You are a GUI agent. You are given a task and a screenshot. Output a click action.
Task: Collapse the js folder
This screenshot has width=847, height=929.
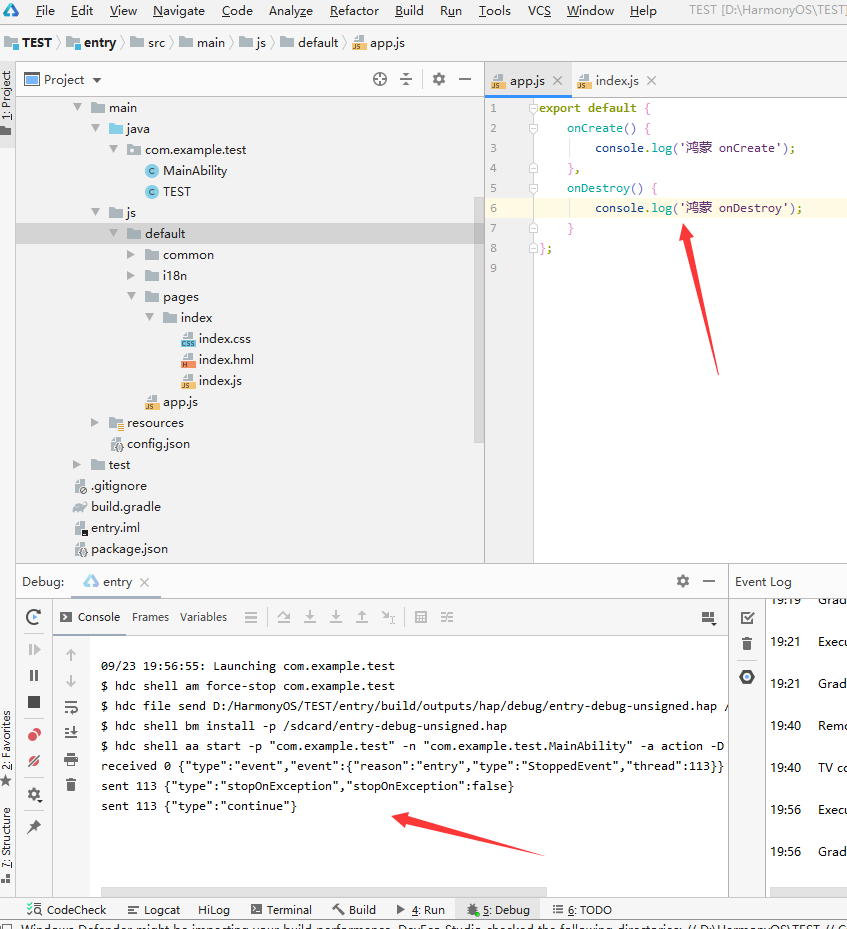click(x=96, y=212)
